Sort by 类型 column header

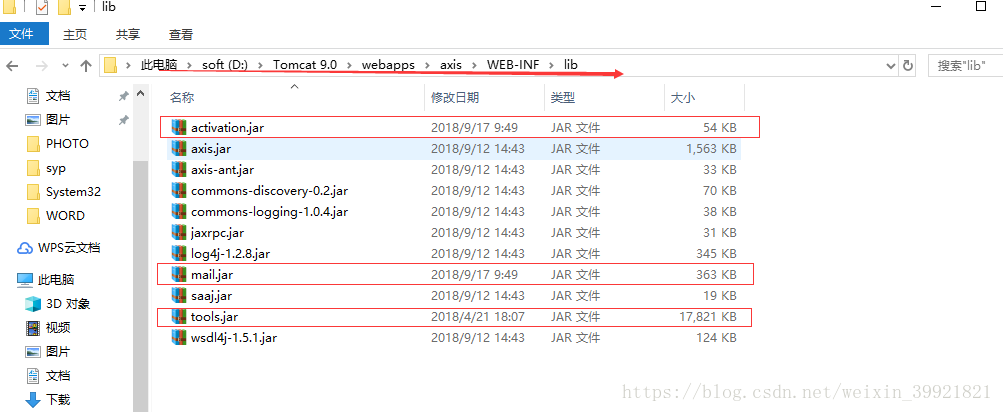563,98
